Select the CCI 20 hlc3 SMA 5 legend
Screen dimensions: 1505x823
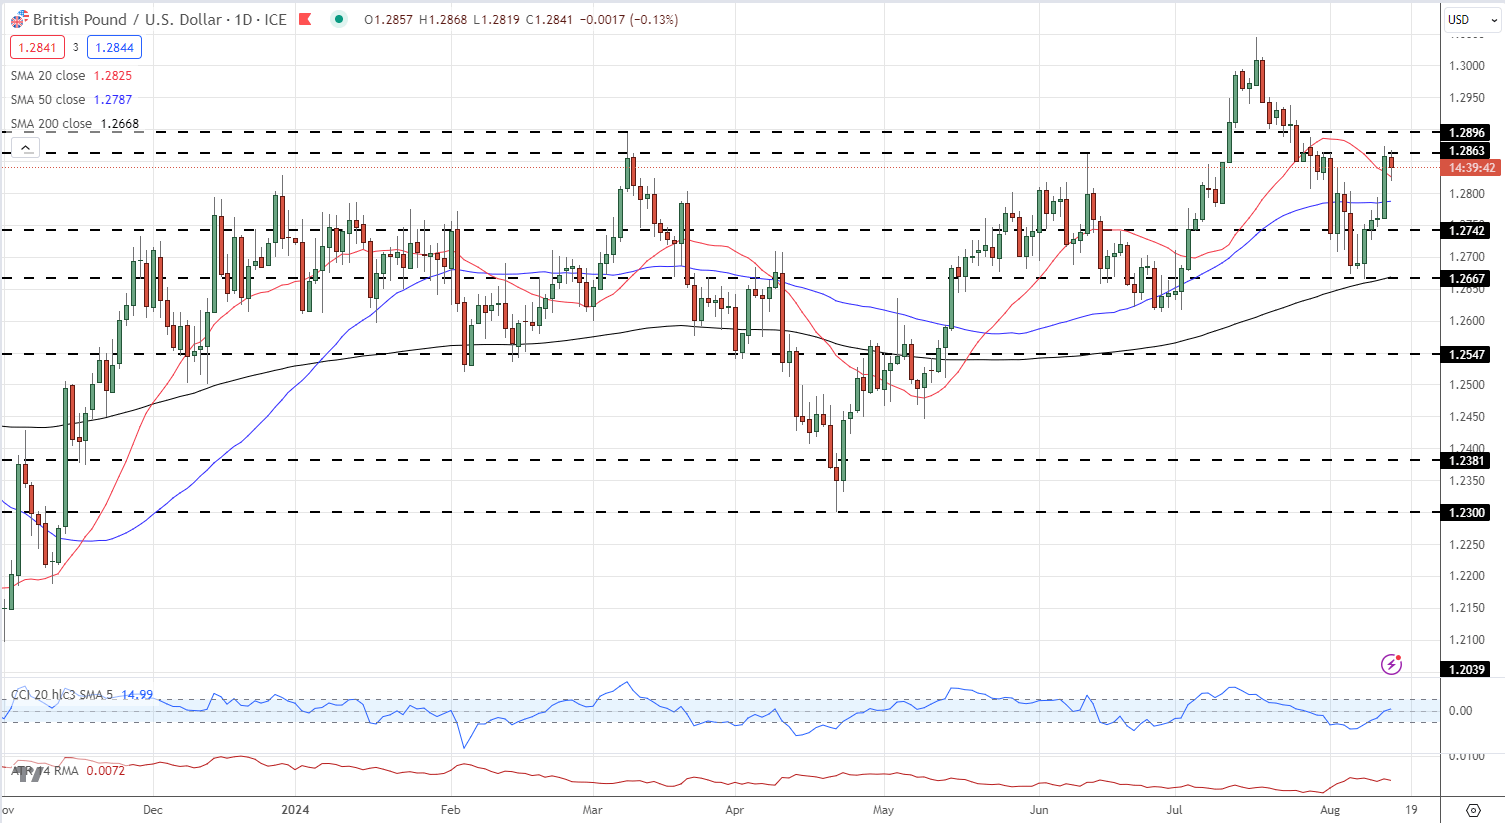point(62,694)
